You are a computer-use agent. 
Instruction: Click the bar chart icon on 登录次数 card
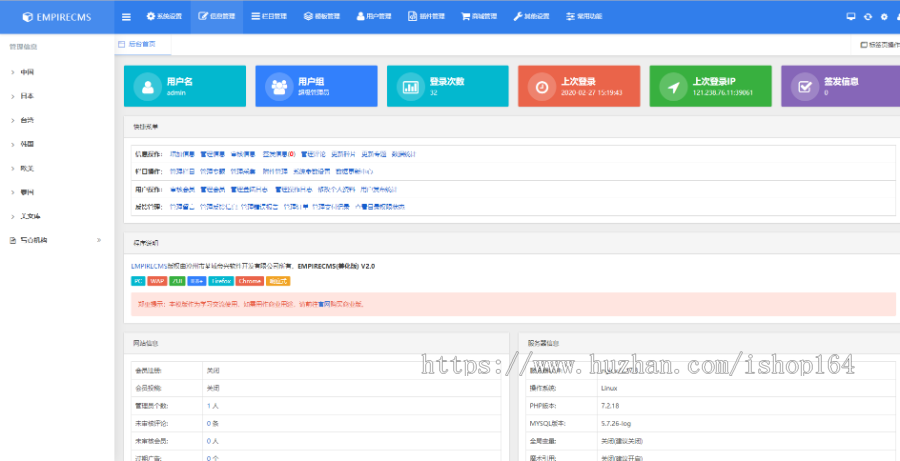[410, 87]
